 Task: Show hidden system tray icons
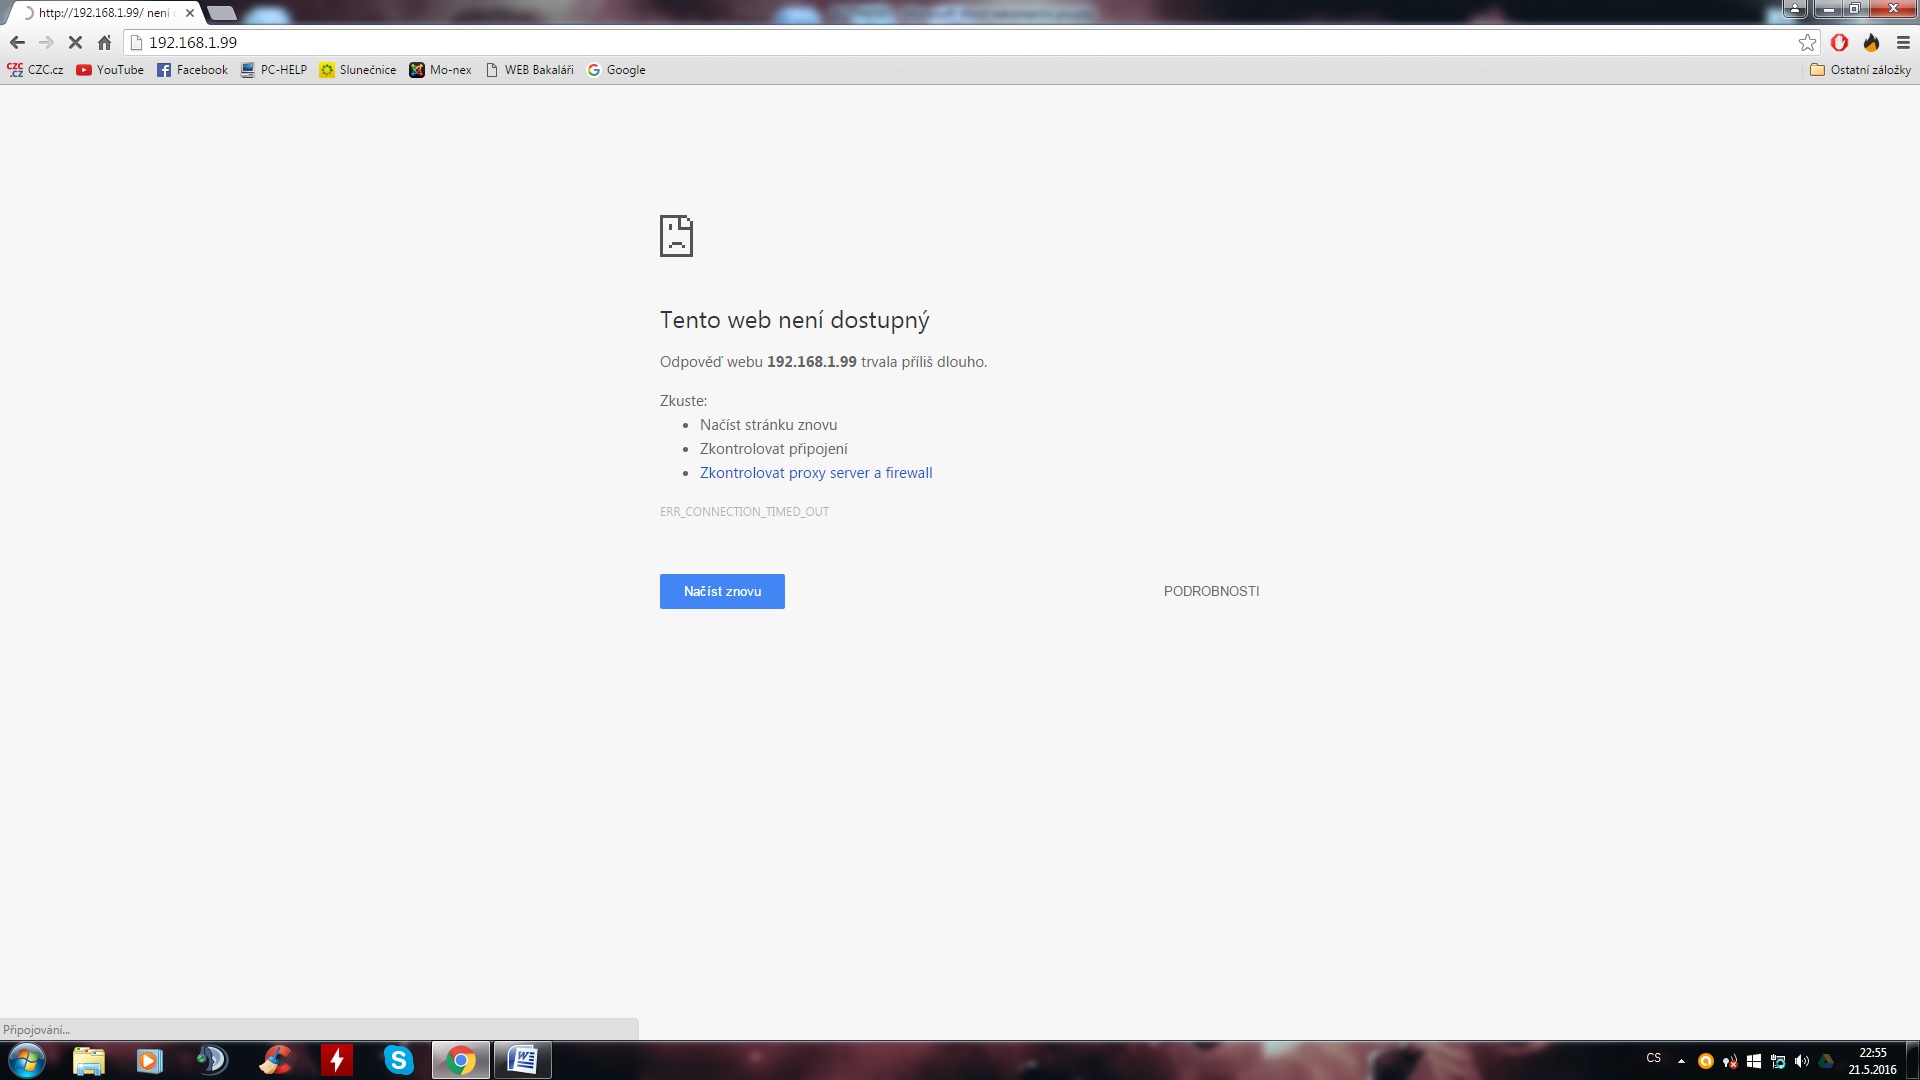[x=1681, y=1060]
